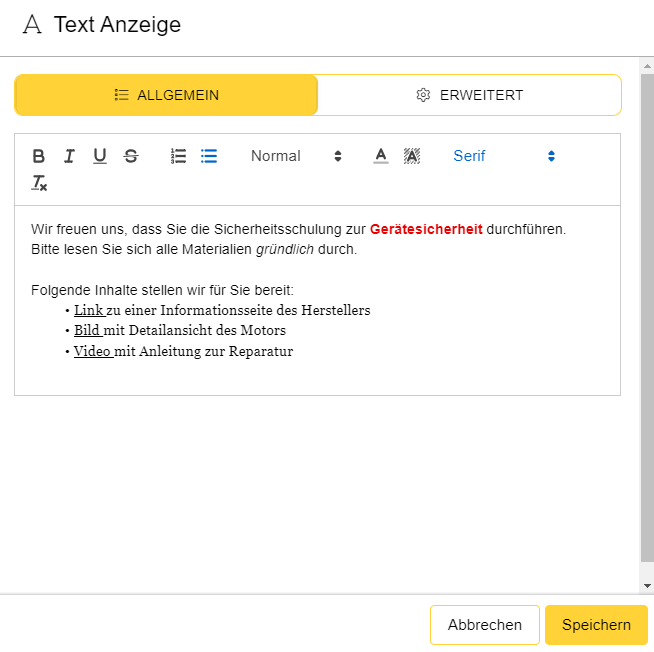The image size is (654, 652).
Task: Click the Abbrechen button
Action: point(485,625)
